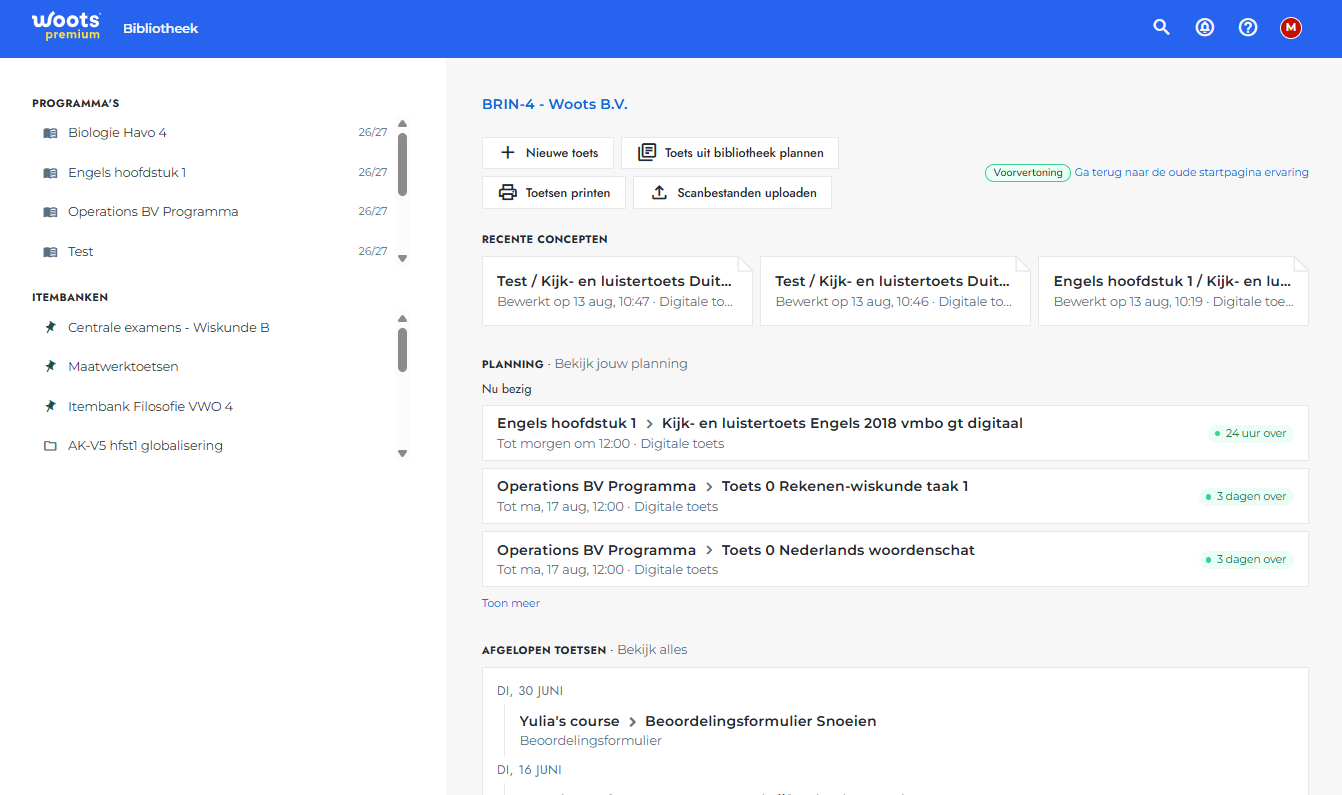
Task: Click the chevron in the Kijk- en luistertoets Engels row
Action: point(649,424)
